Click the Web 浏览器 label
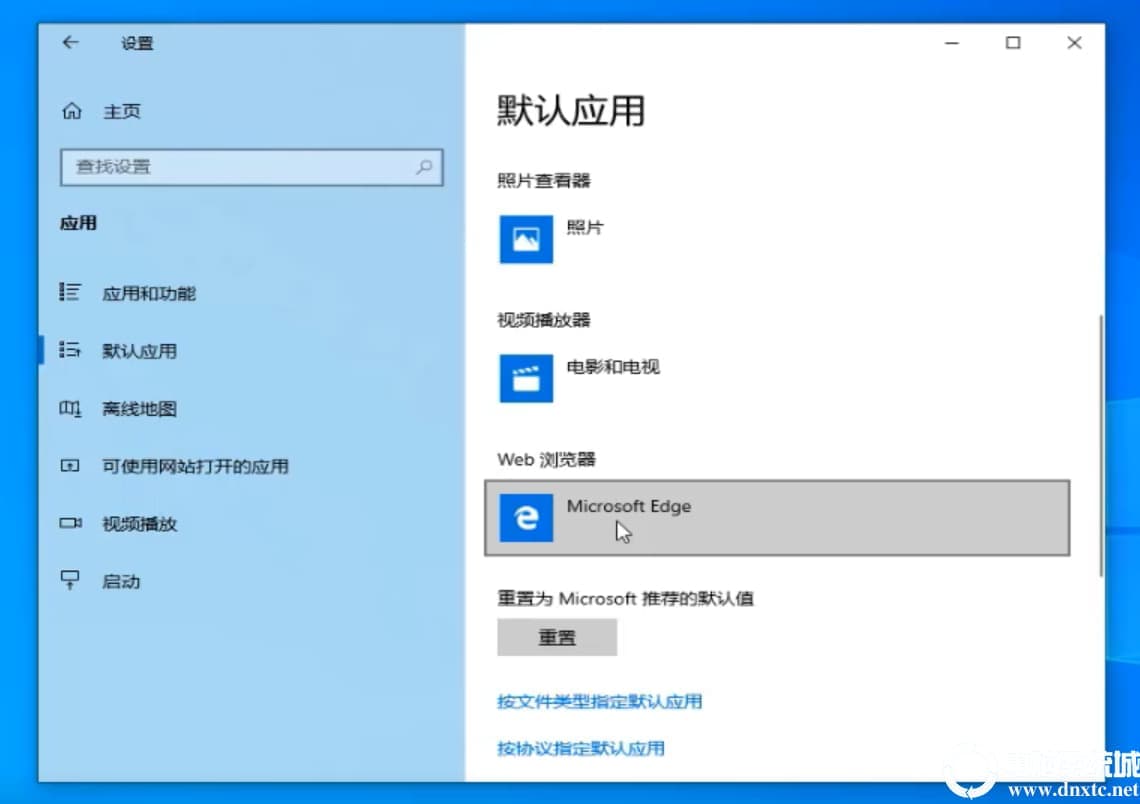 coord(547,459)
